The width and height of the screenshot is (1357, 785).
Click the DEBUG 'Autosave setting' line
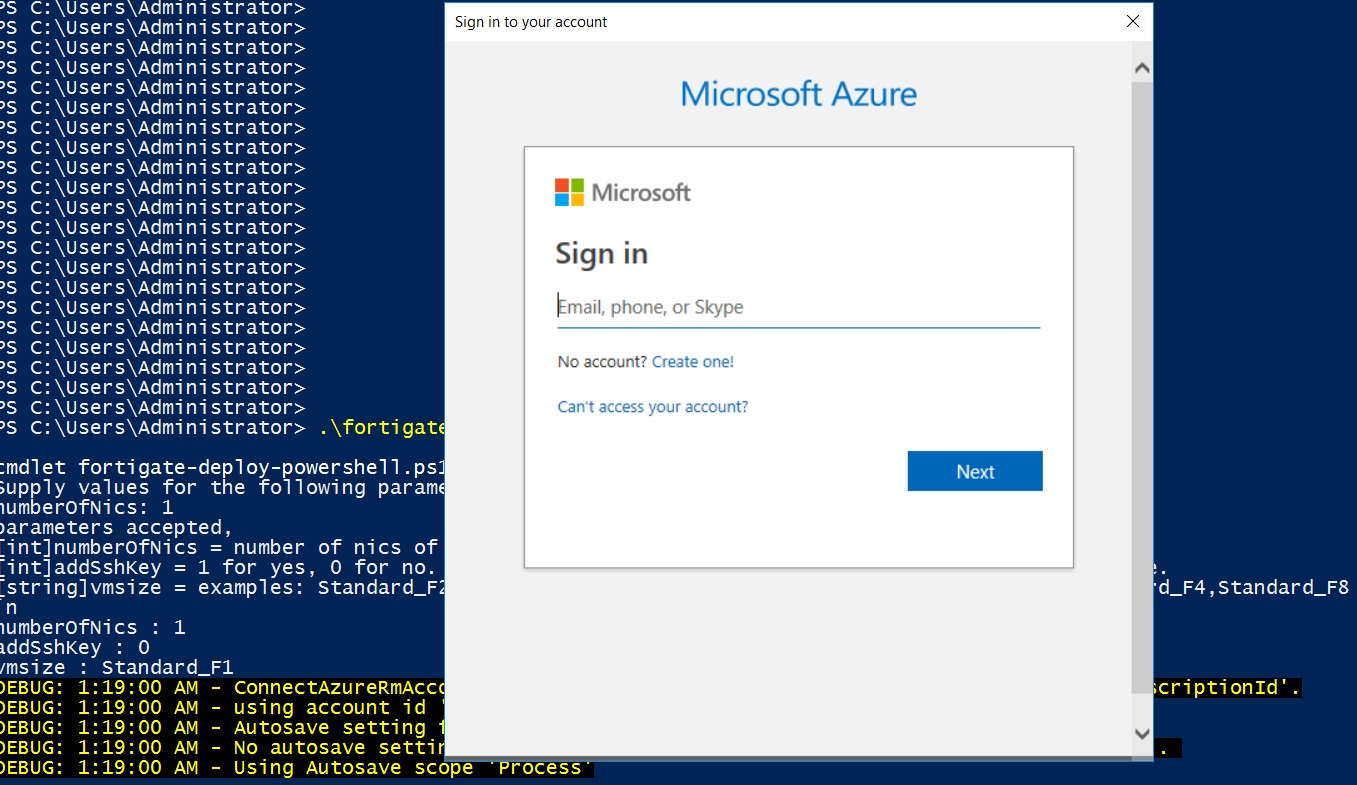tap(222, 728)
